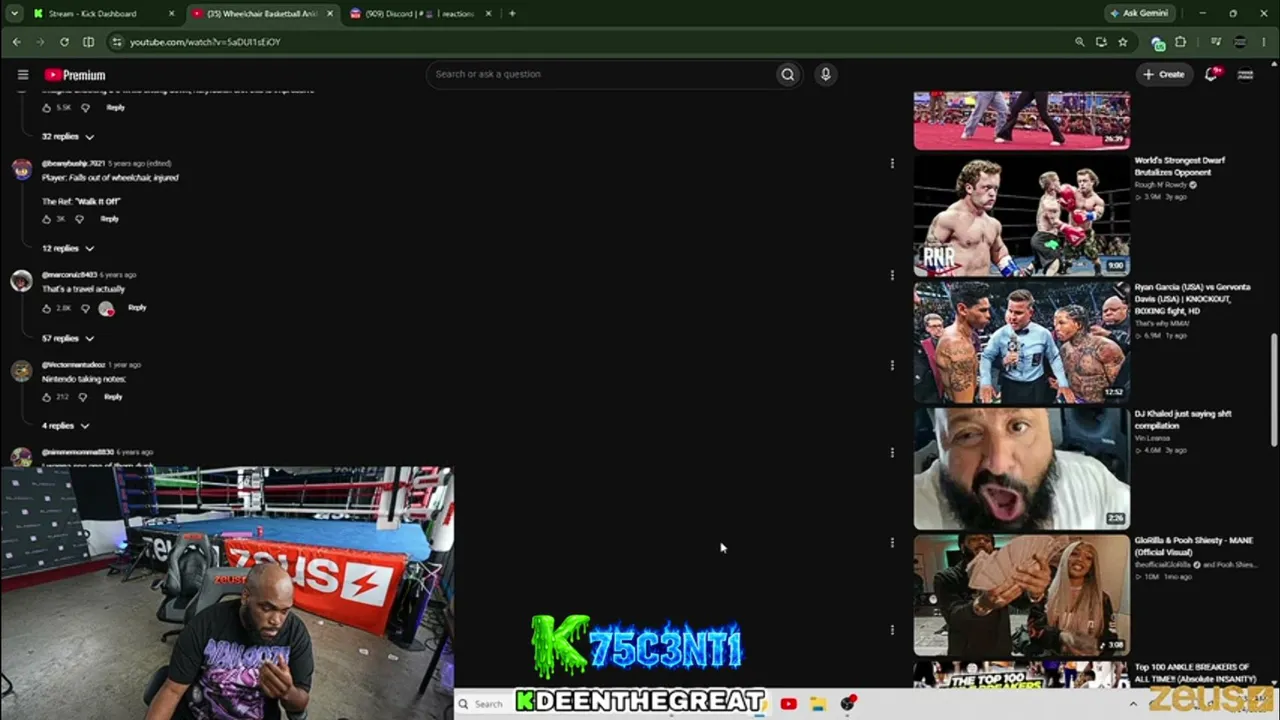Screen dimensions: 1280x720
Task: Open DJ Khaled compilation video thumbnail
Action: point(1021,468)
